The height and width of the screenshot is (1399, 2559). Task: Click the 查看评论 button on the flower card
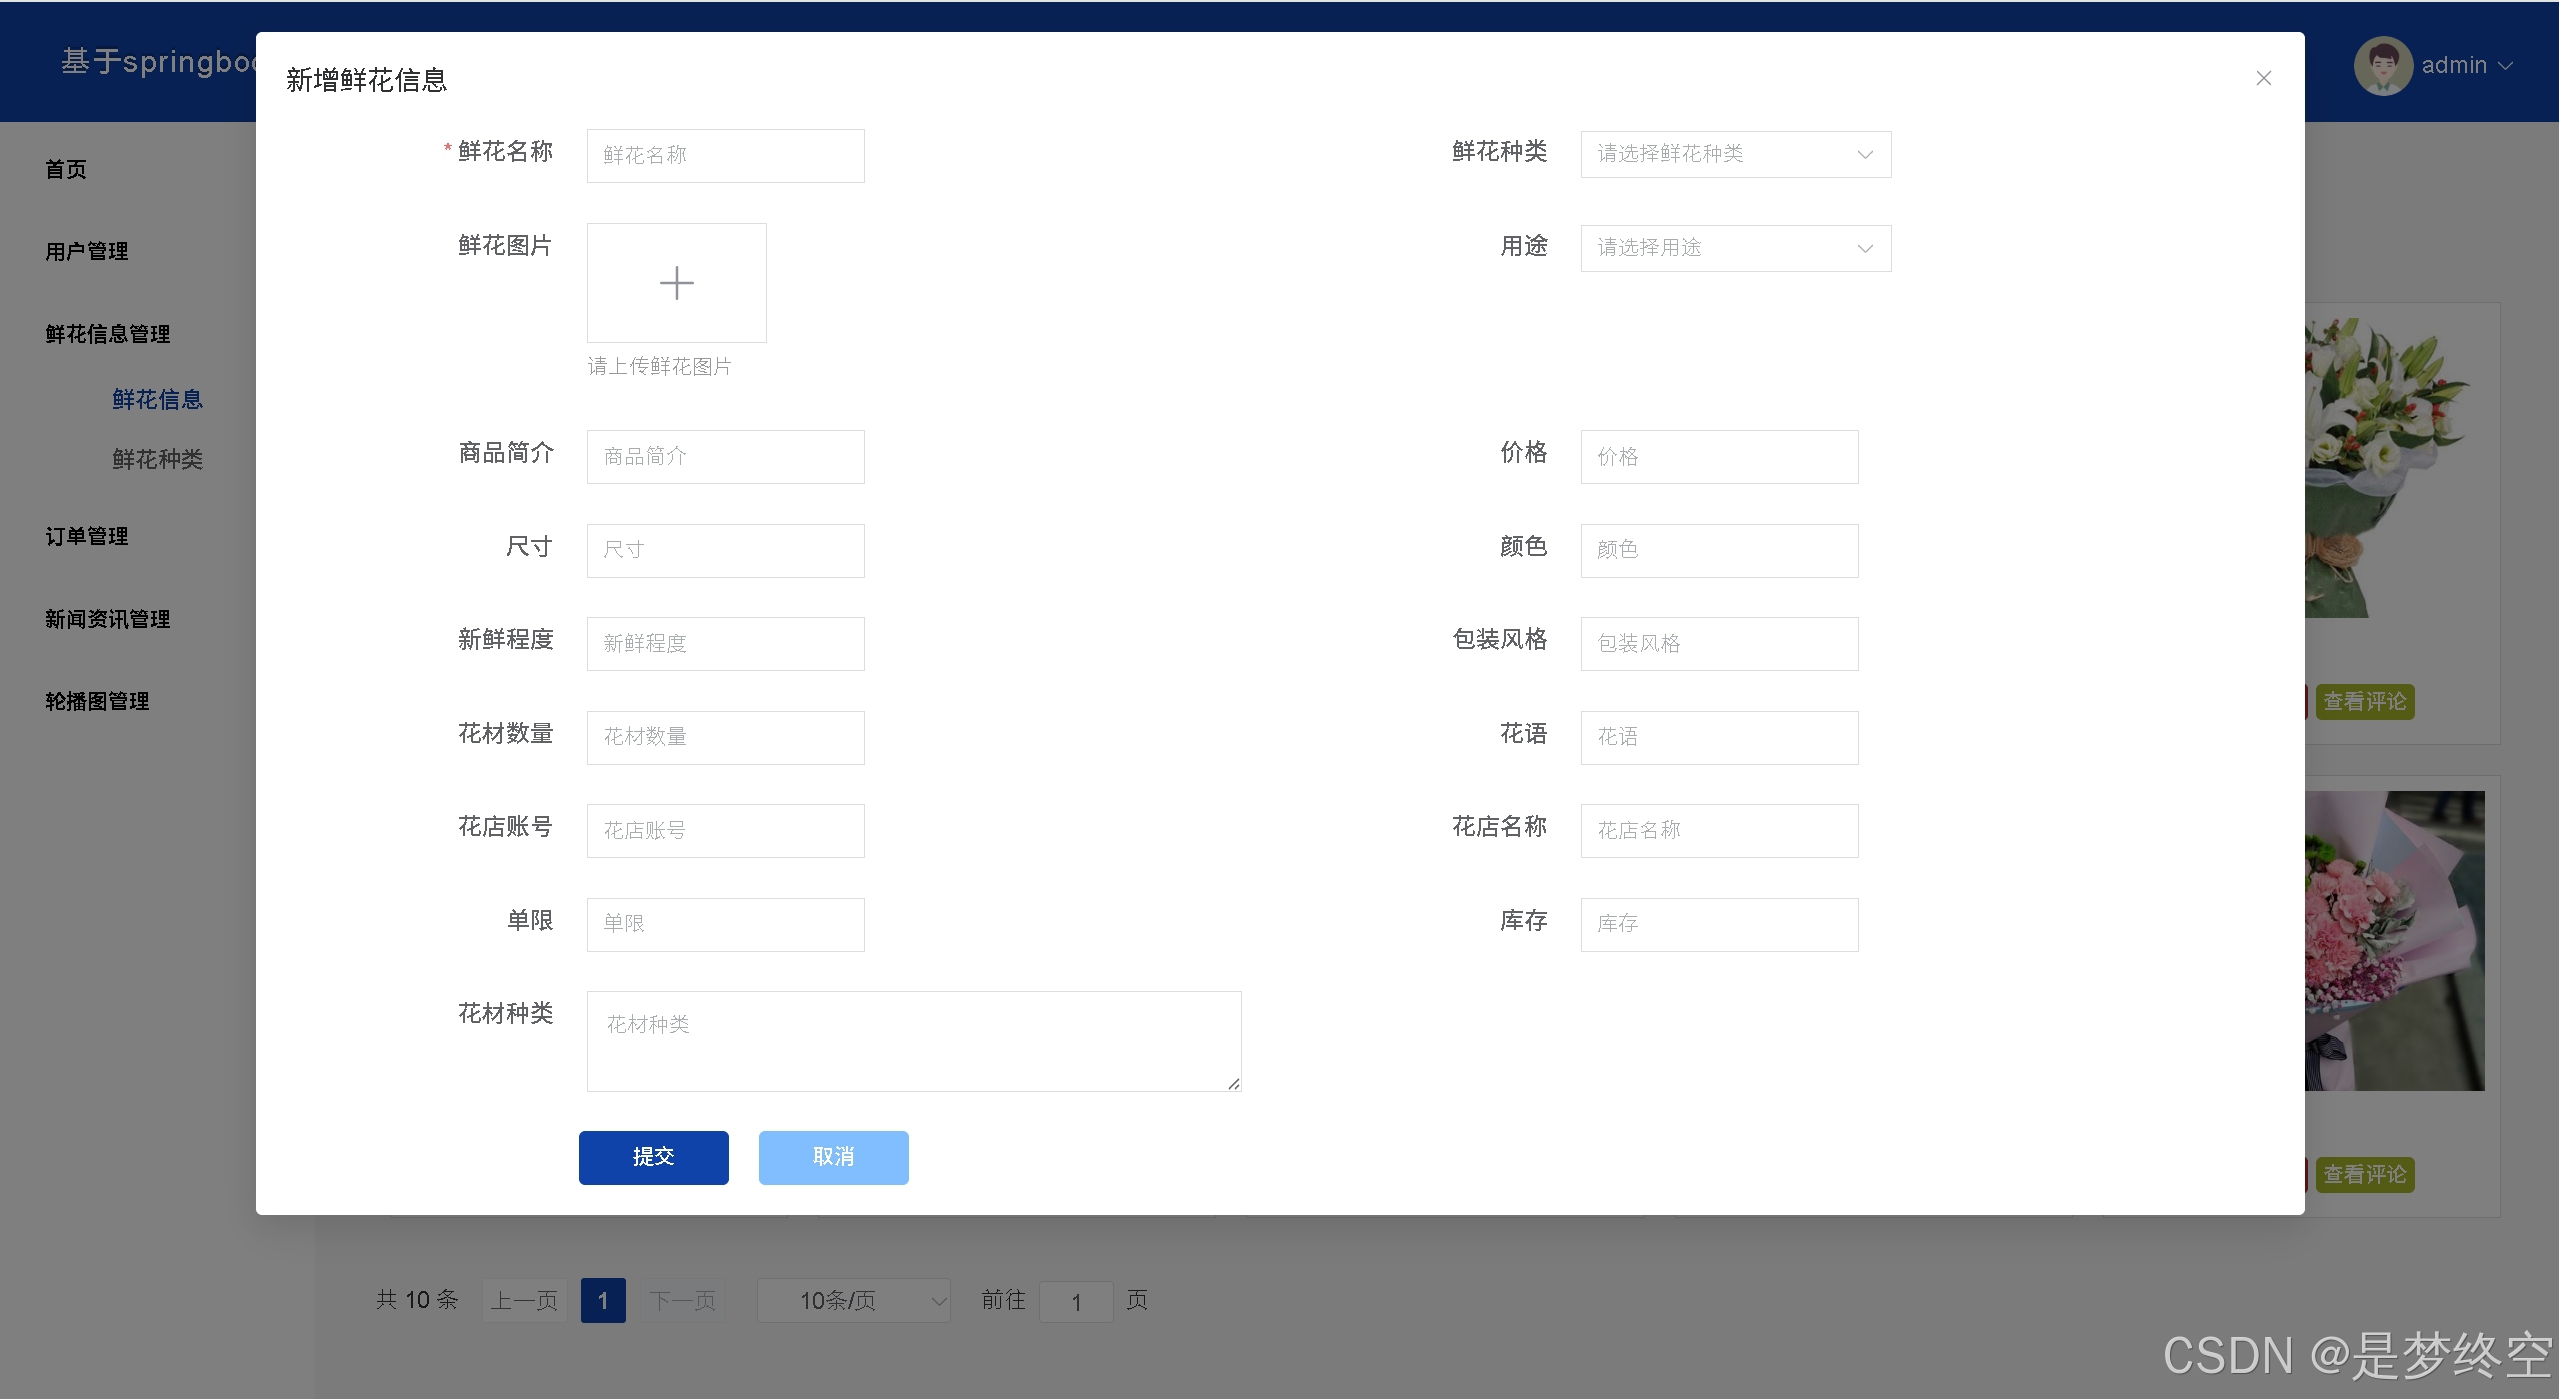click(x=2364, y=701)
